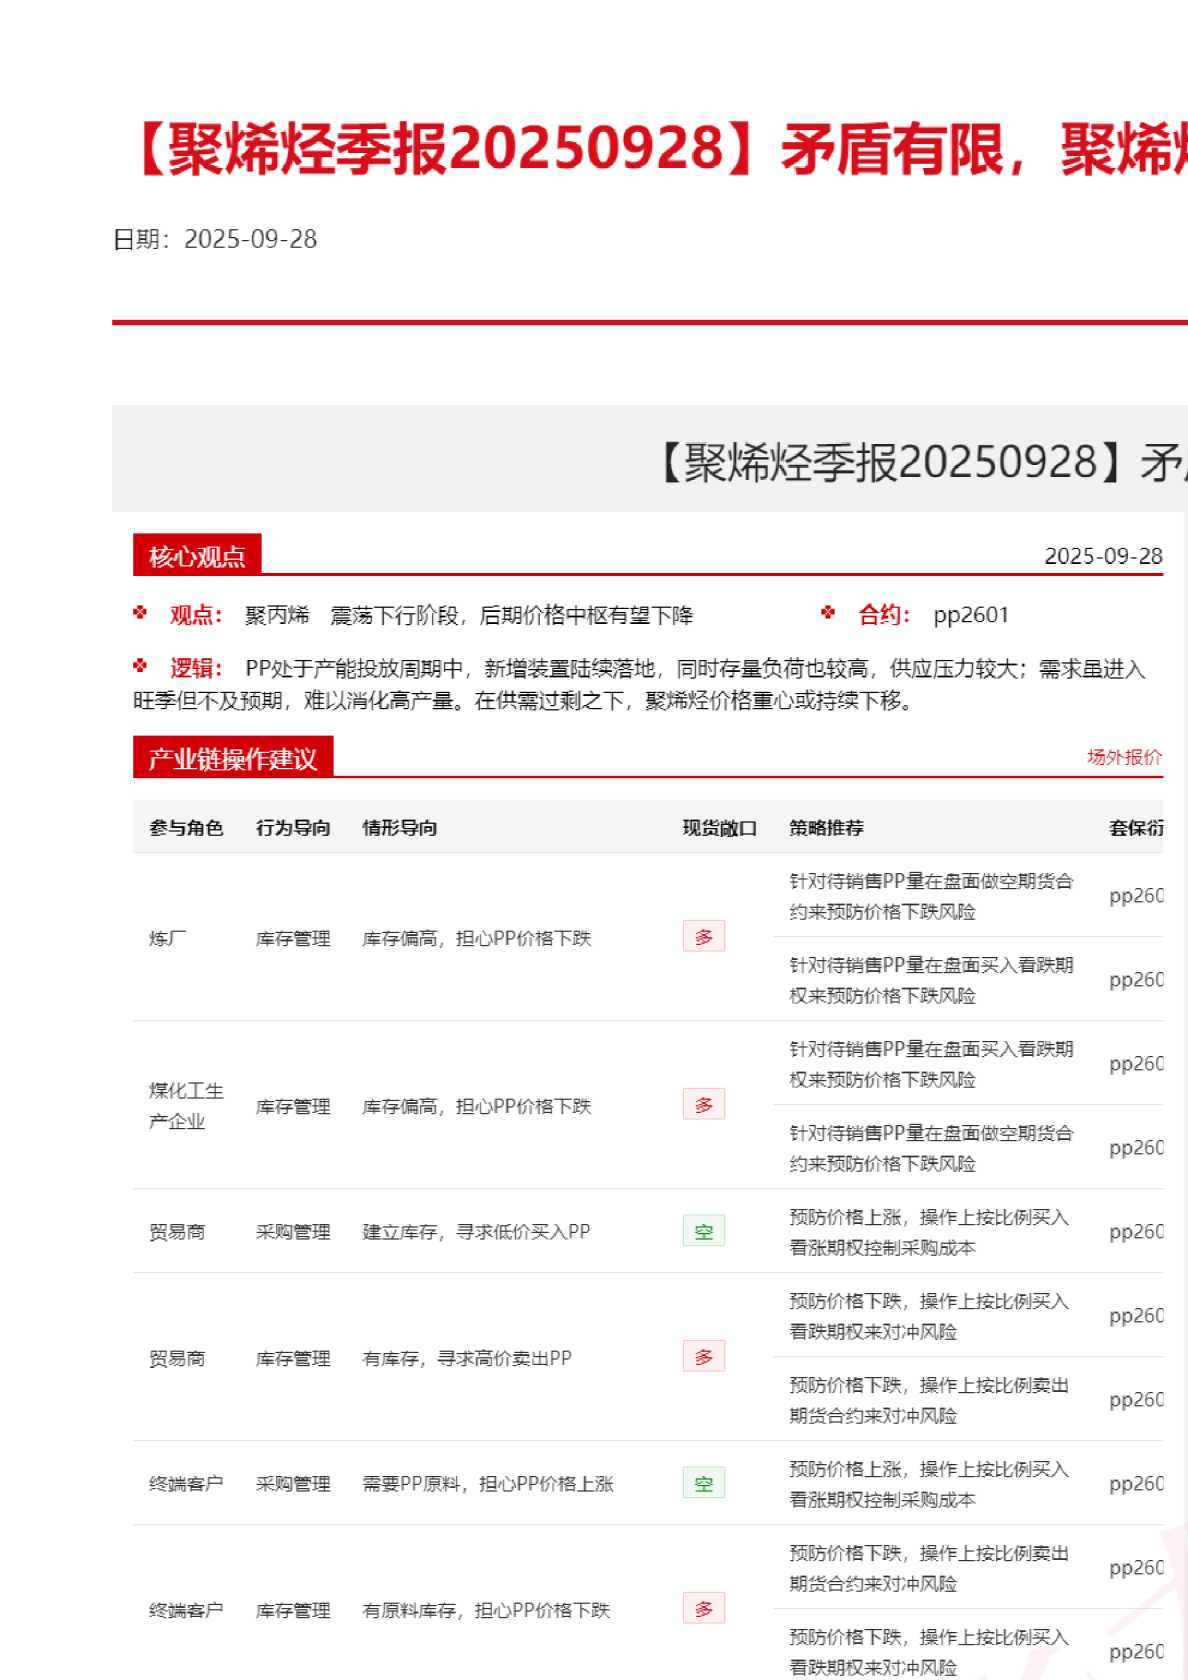Click the red bullet icon before 合约
The image size is (1188, 1680).
pos(828,613)
